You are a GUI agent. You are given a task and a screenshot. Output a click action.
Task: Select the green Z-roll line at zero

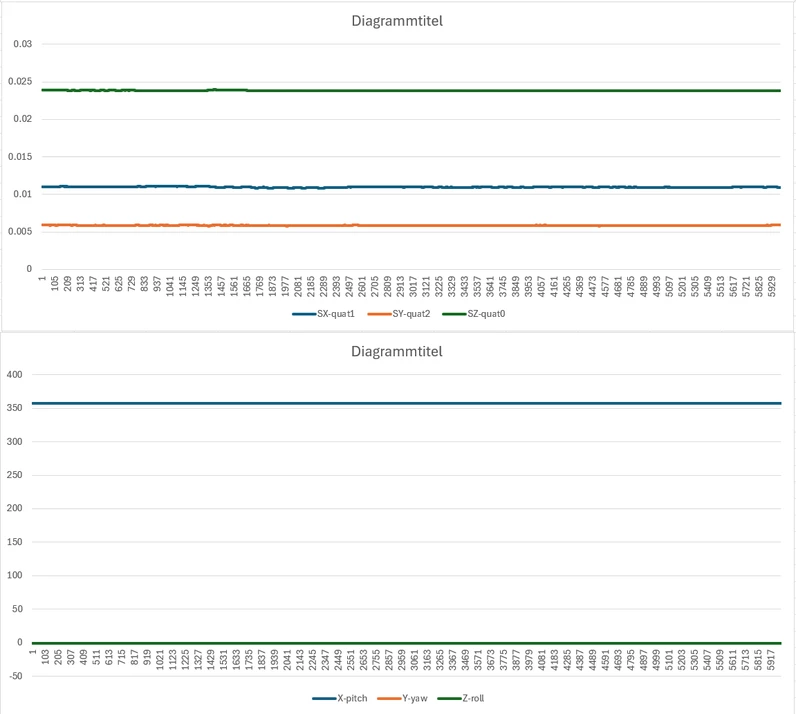tap(406, 643)
